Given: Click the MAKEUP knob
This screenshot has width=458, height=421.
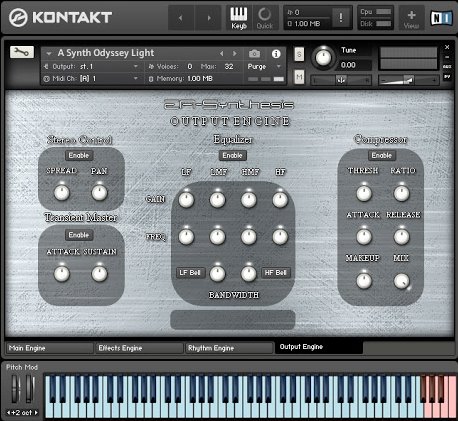Looking at the screenshot, I should [x=364, y=281].
